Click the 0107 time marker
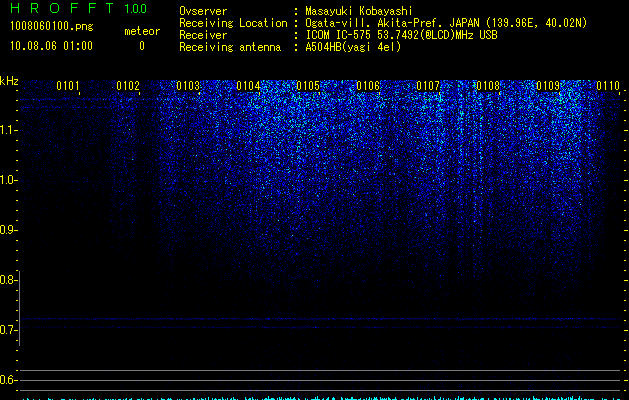The height and width of the screenshot is (400, 629). pos(428,85)
